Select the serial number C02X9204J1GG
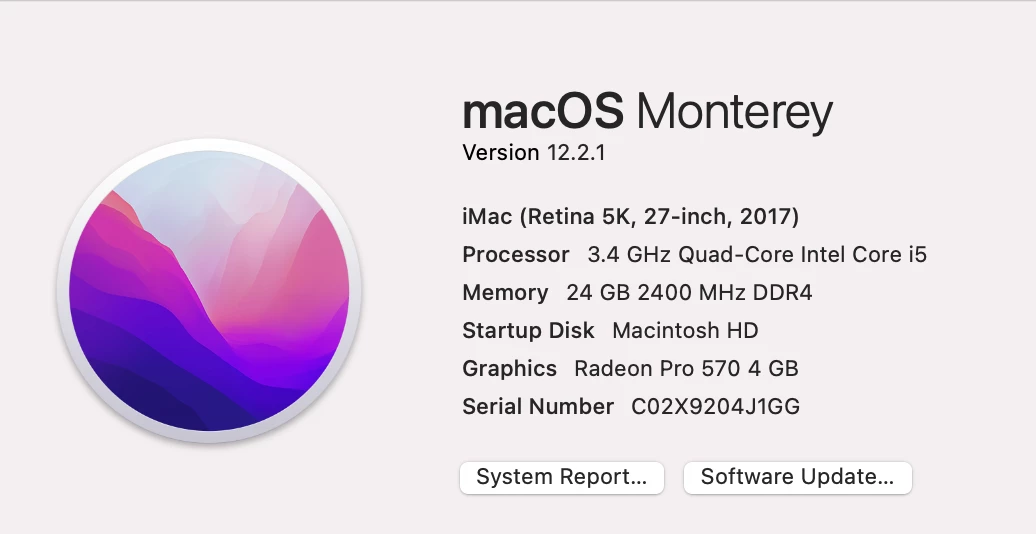1036x534 pixels. coord(716,406)
